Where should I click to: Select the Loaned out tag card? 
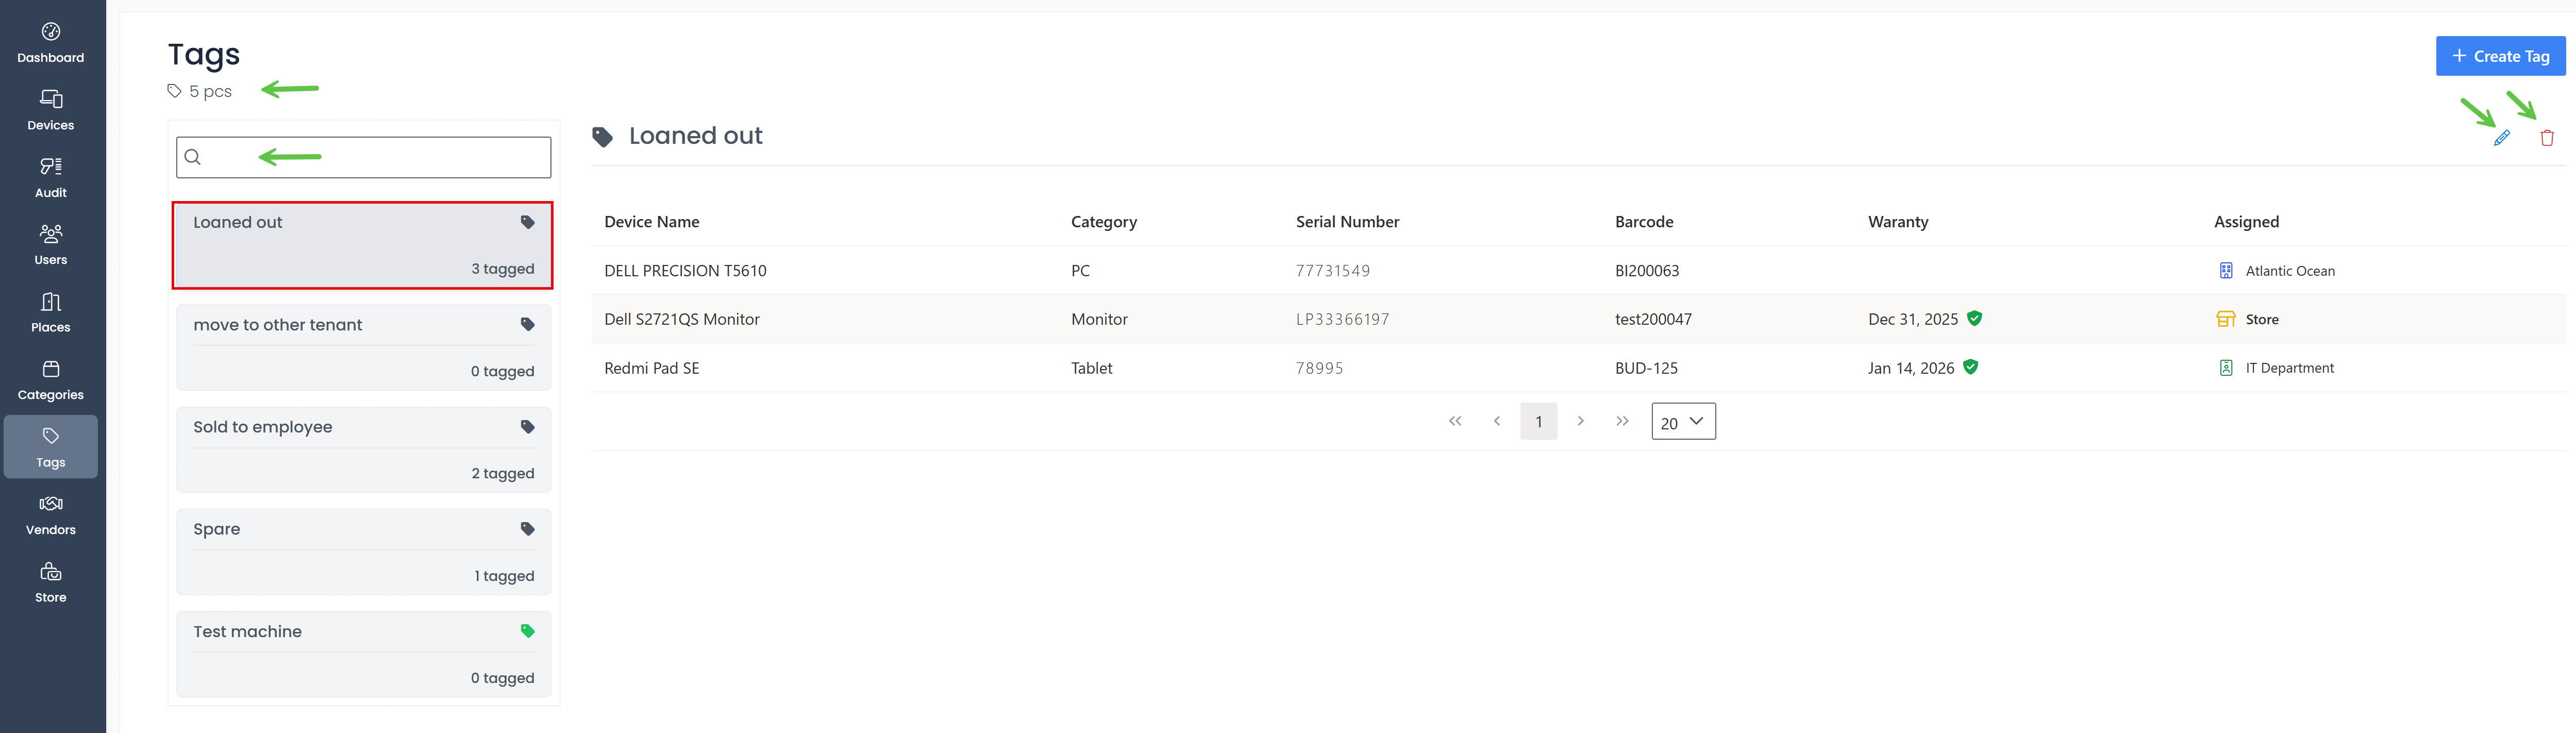tap(363, 245)
